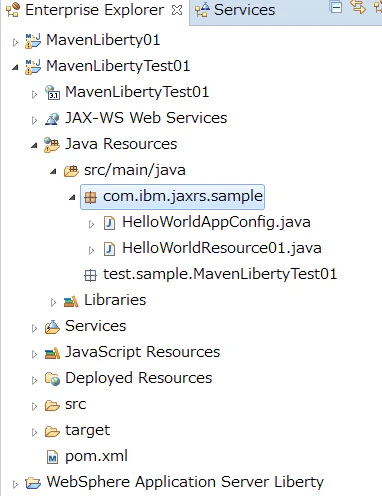Select Deployed Resources
The height and width of the screenshot is (496, 382).
click(x=138, y=378)
